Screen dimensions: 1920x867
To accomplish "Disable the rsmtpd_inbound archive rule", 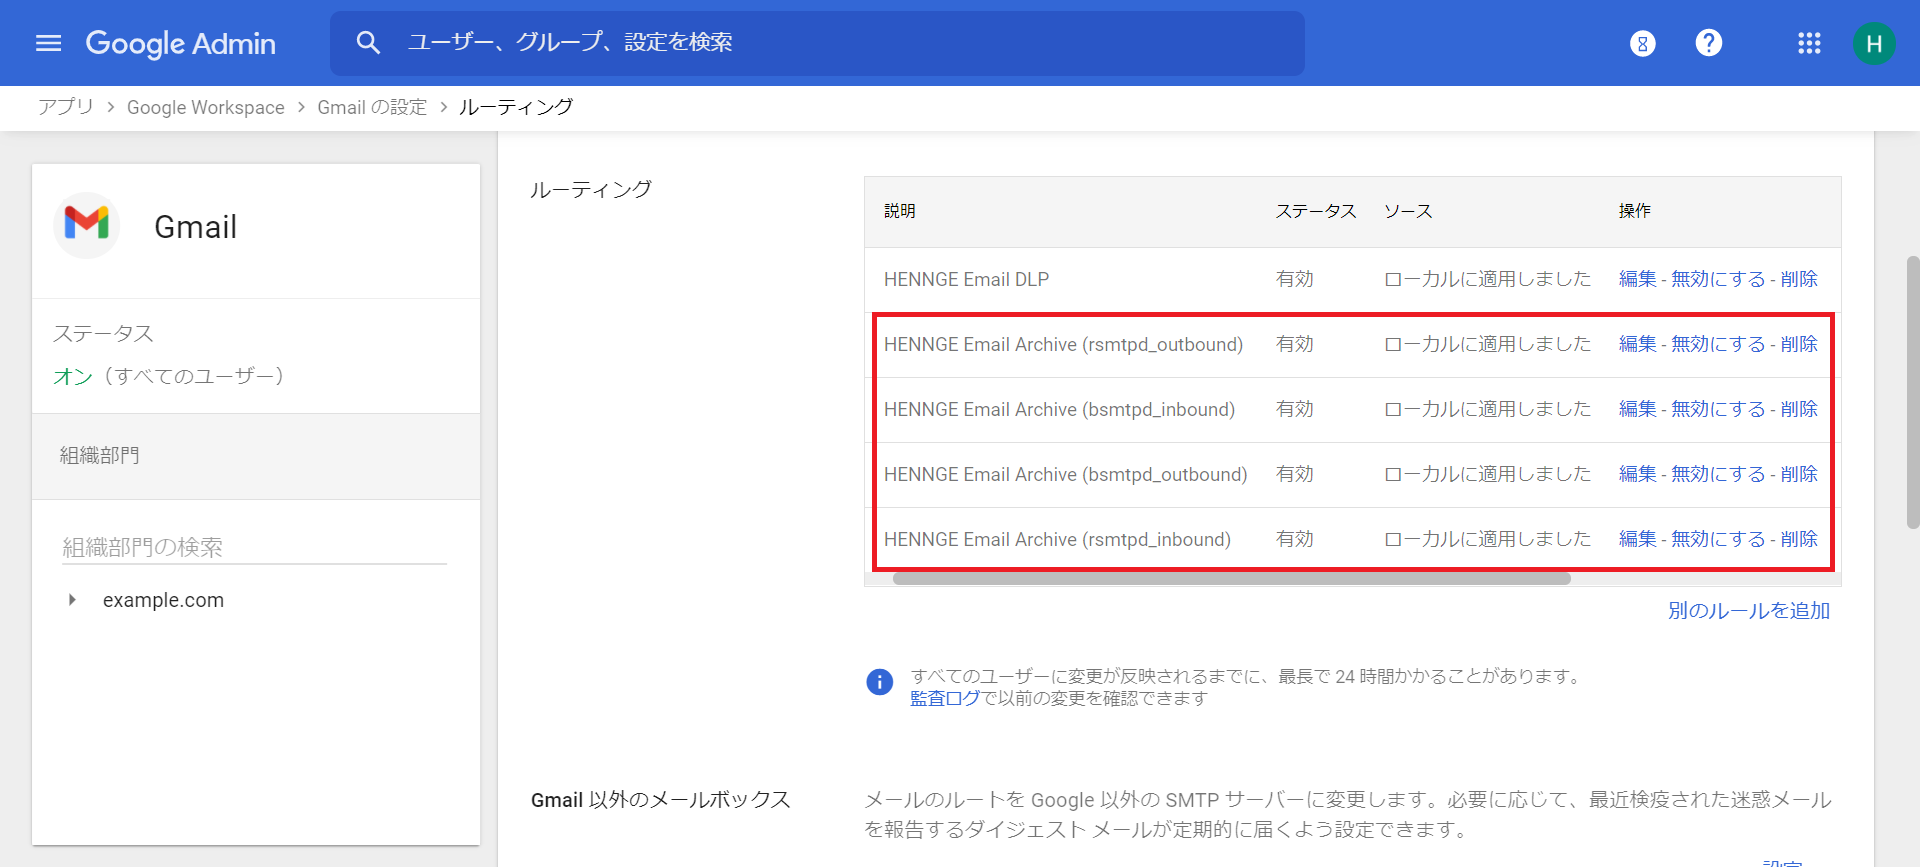I will 1718,539.
